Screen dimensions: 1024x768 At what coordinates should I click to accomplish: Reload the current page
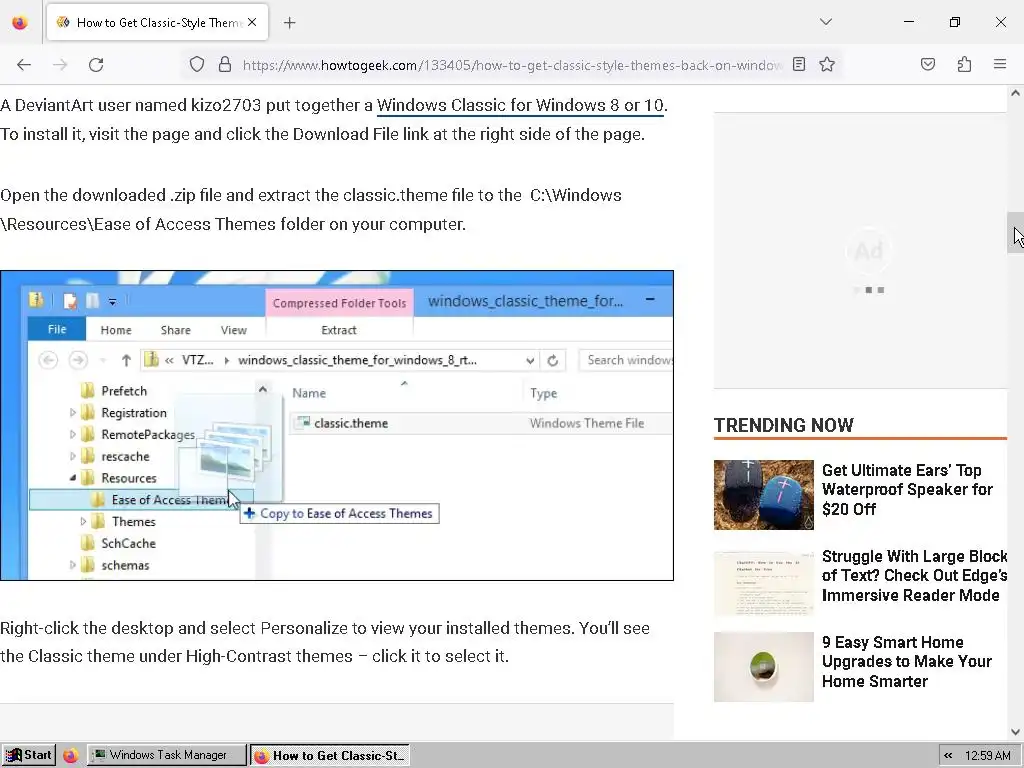[x=96, y=65]
